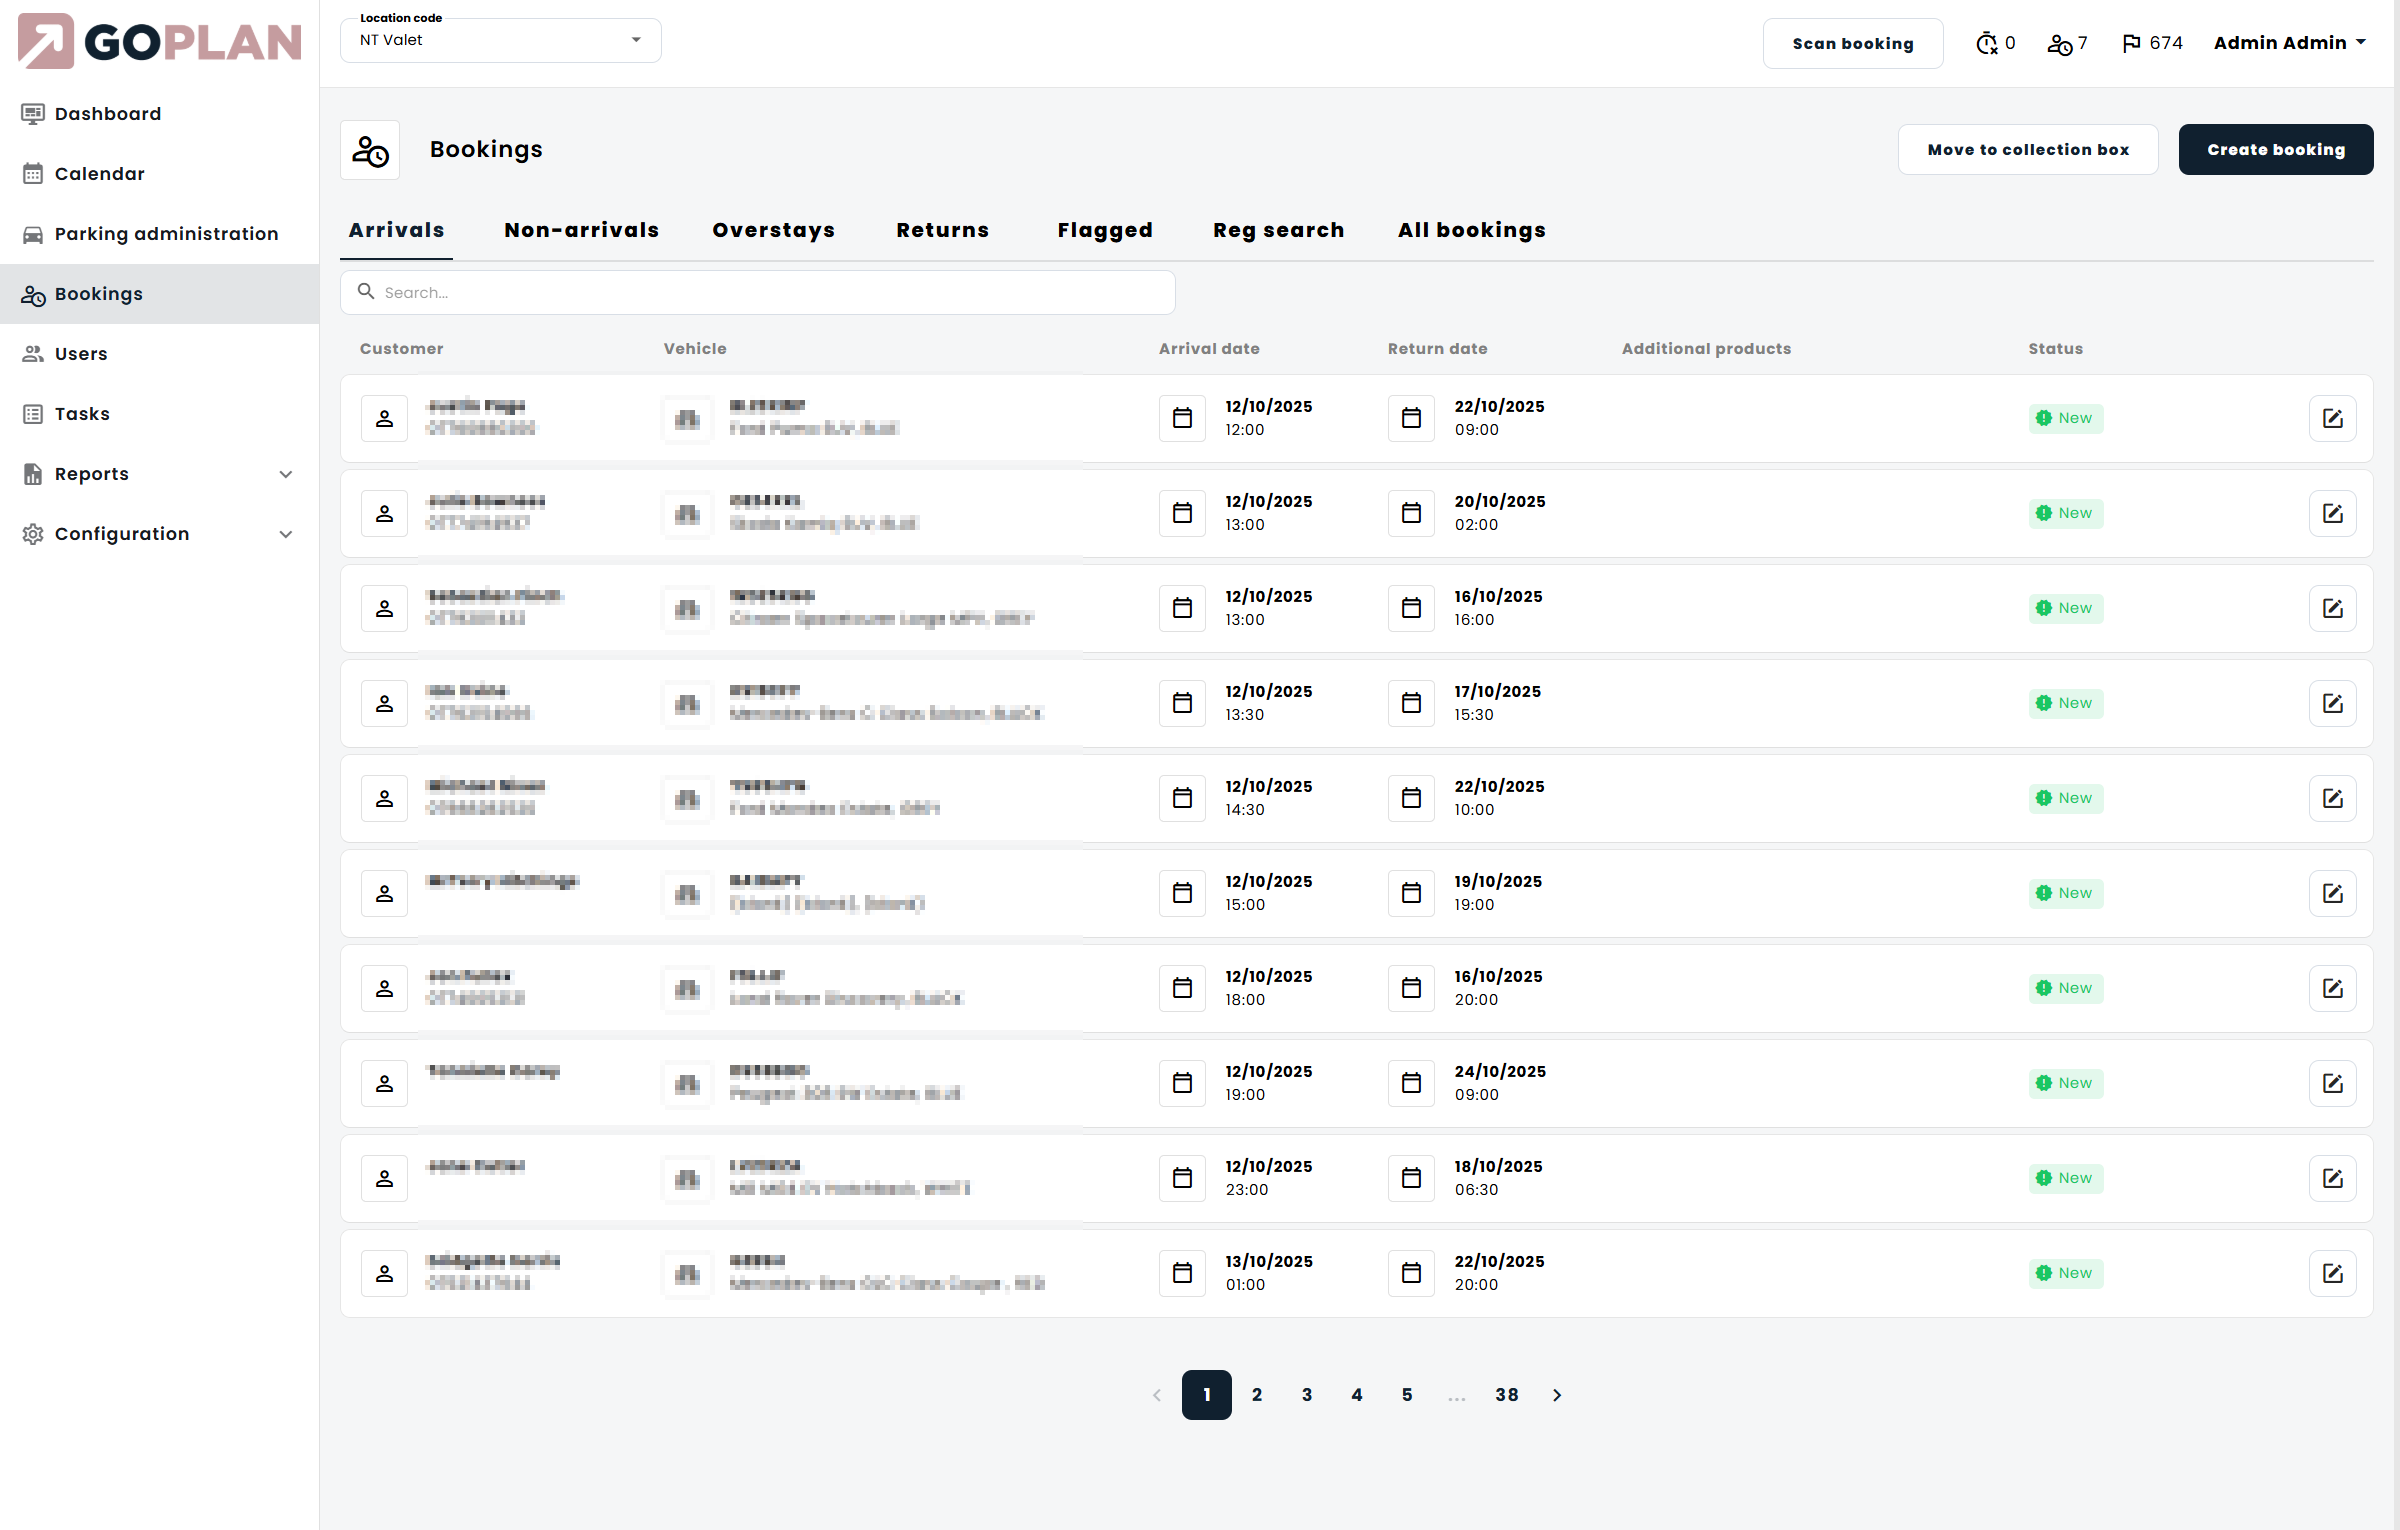Open the flagged bookings counter icon showing 674
2400x1530 pixels.
[x=2131, y=43]
